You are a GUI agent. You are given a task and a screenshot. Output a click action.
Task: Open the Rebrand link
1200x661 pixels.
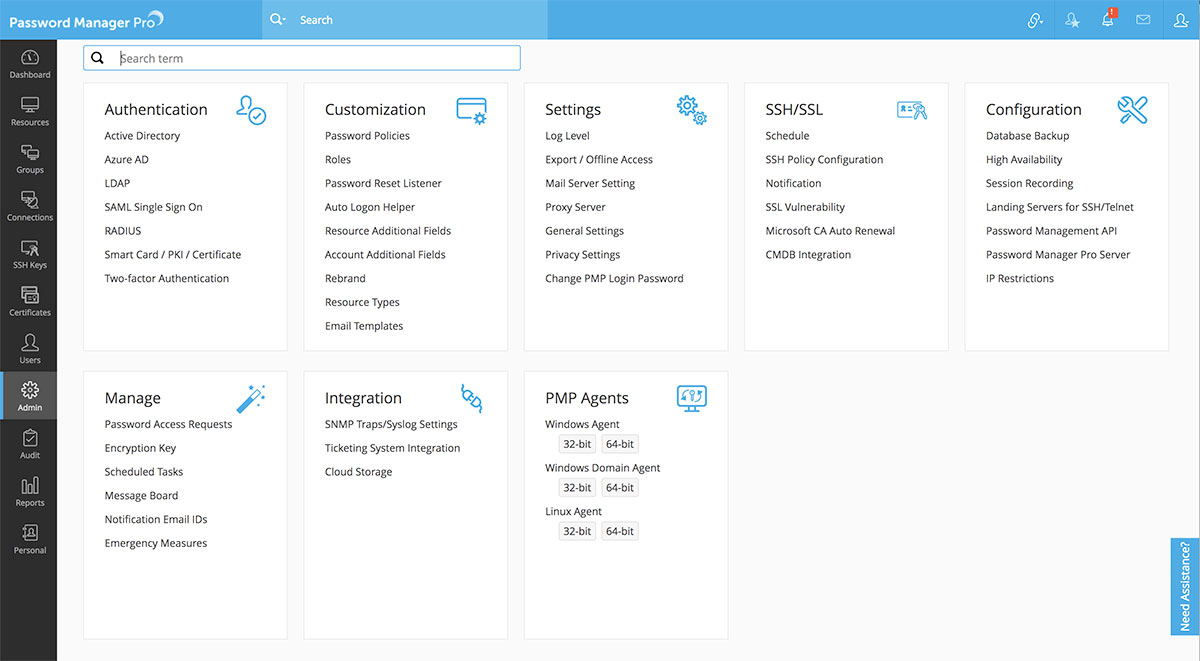click(x=345, y=279)
